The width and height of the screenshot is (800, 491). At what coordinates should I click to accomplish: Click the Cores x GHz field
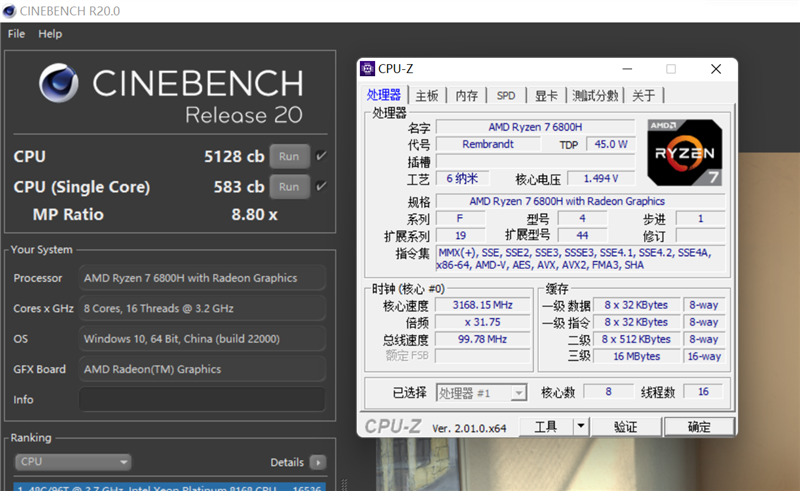(x=203, y=308)
